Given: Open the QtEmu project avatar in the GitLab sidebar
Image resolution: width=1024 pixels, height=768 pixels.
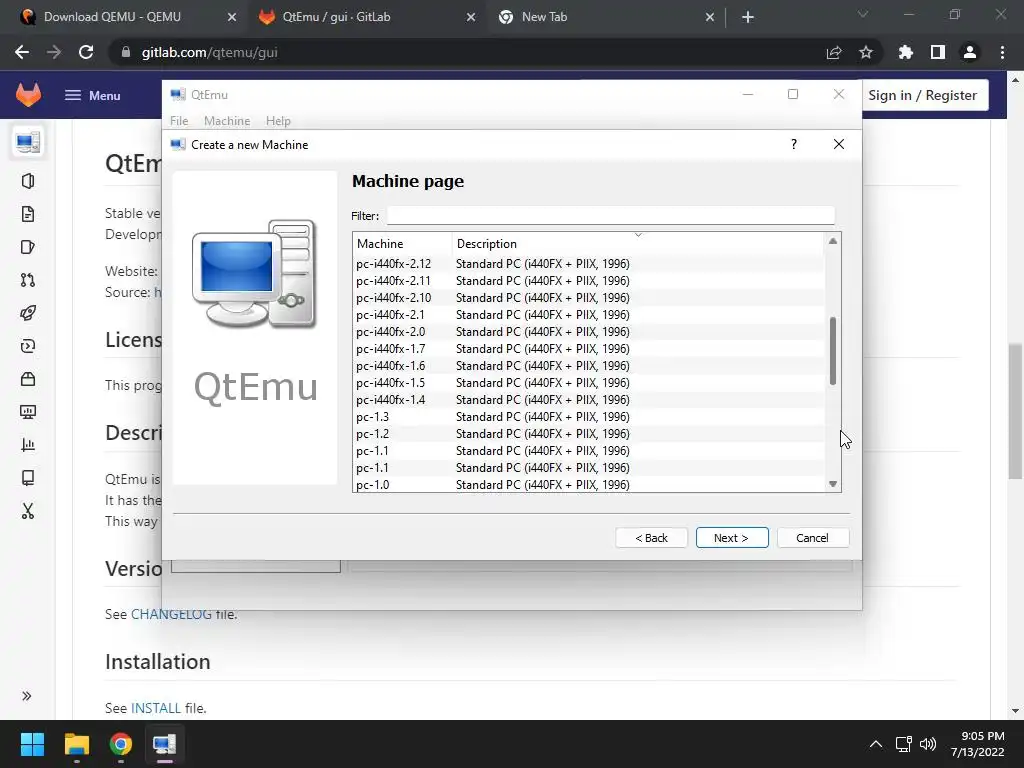Looking at the screenshot, I should [28, 142].
